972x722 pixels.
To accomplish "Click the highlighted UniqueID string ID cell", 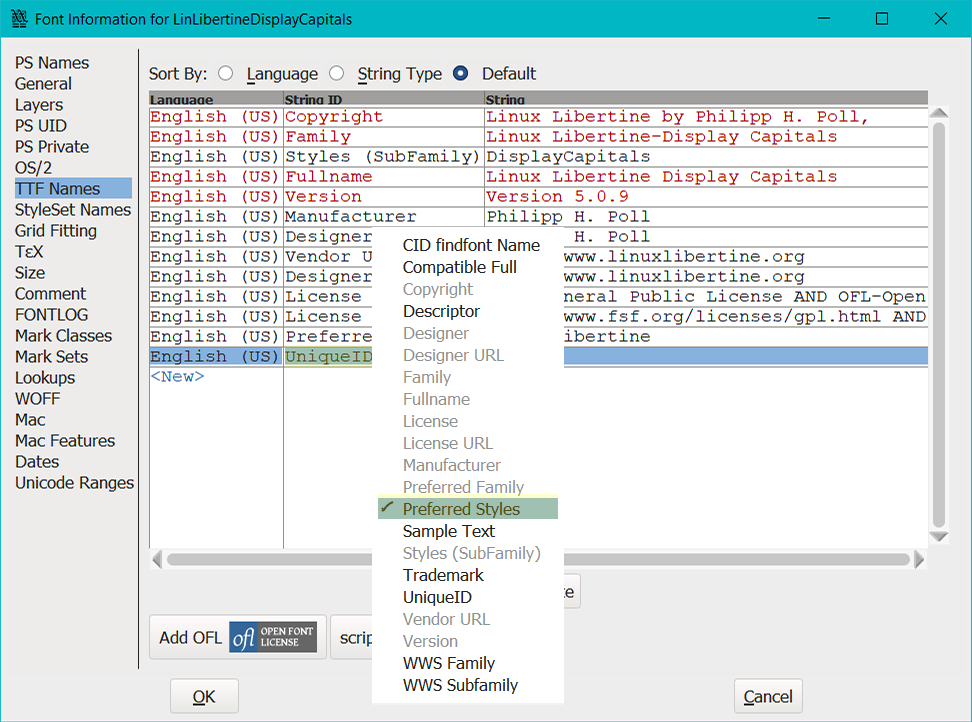I will [328, 356].
